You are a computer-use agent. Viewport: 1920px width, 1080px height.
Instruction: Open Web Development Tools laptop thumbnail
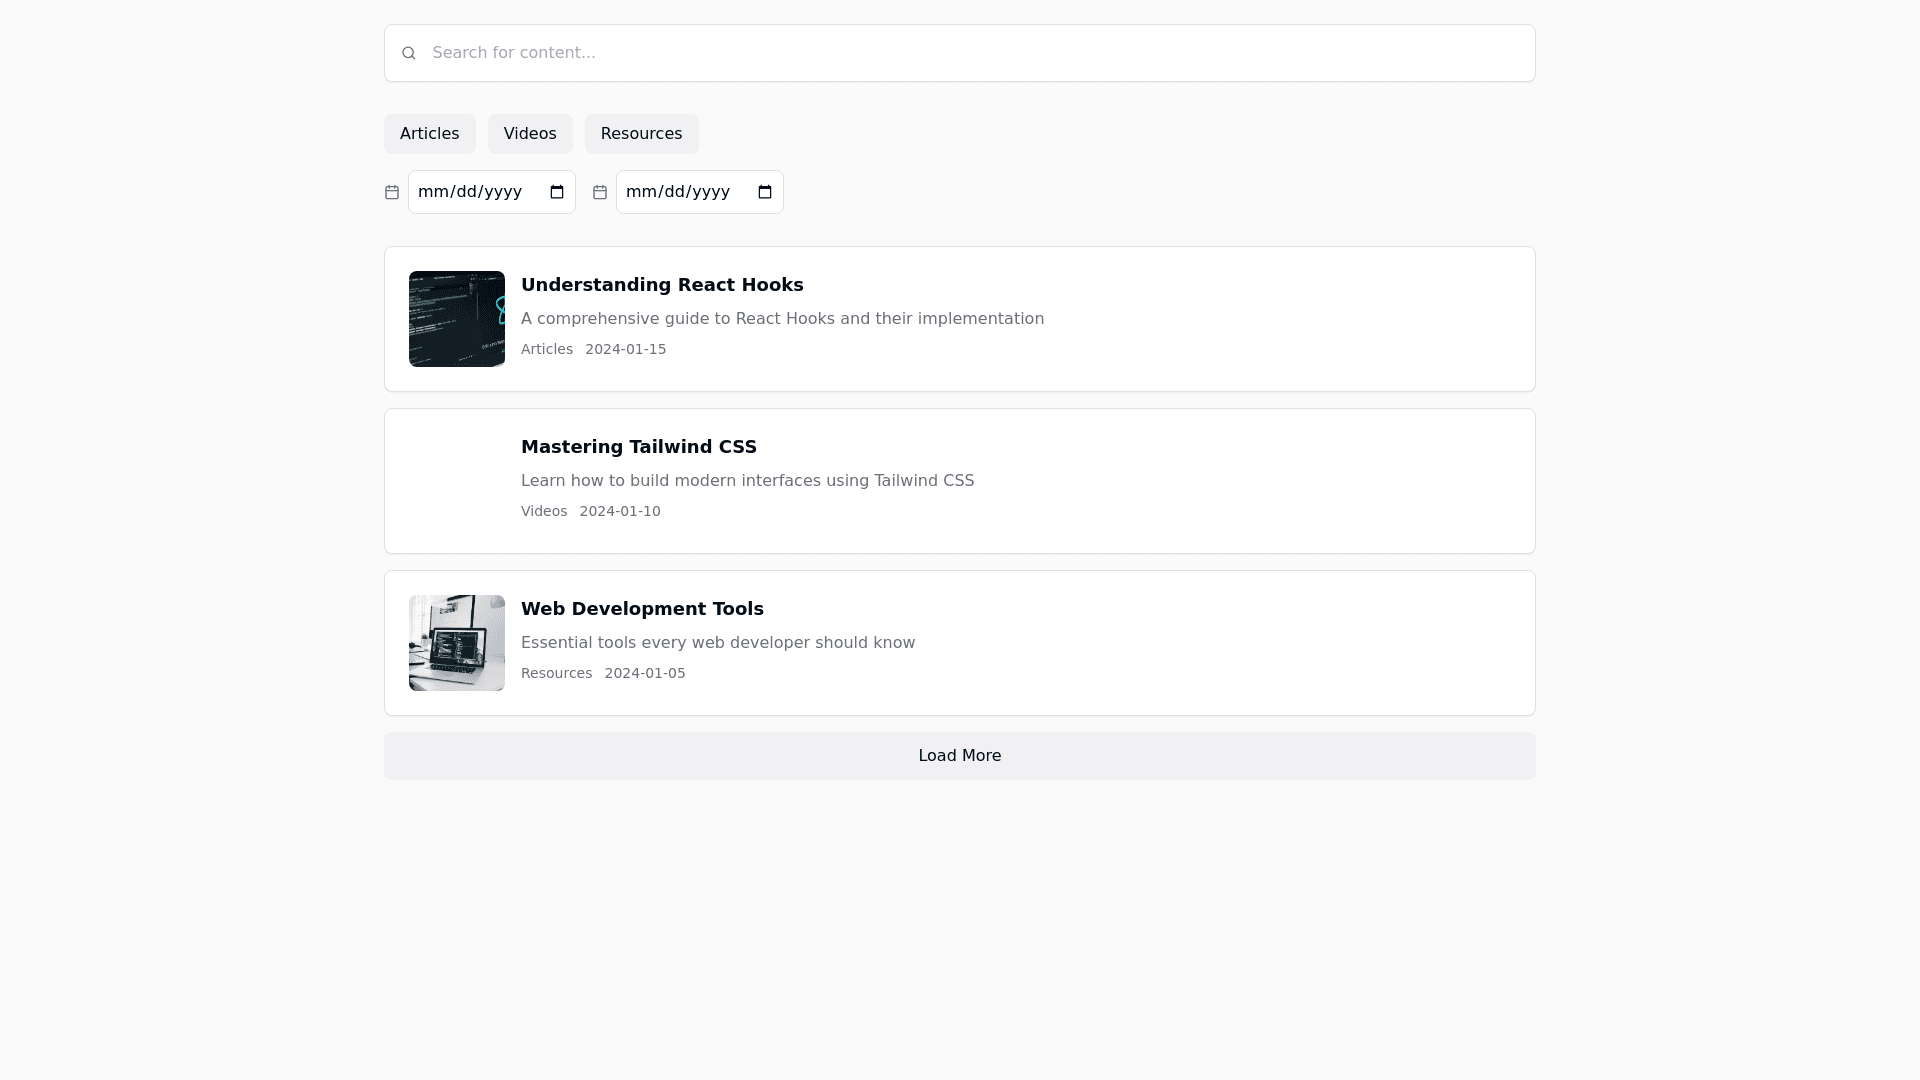457,643
